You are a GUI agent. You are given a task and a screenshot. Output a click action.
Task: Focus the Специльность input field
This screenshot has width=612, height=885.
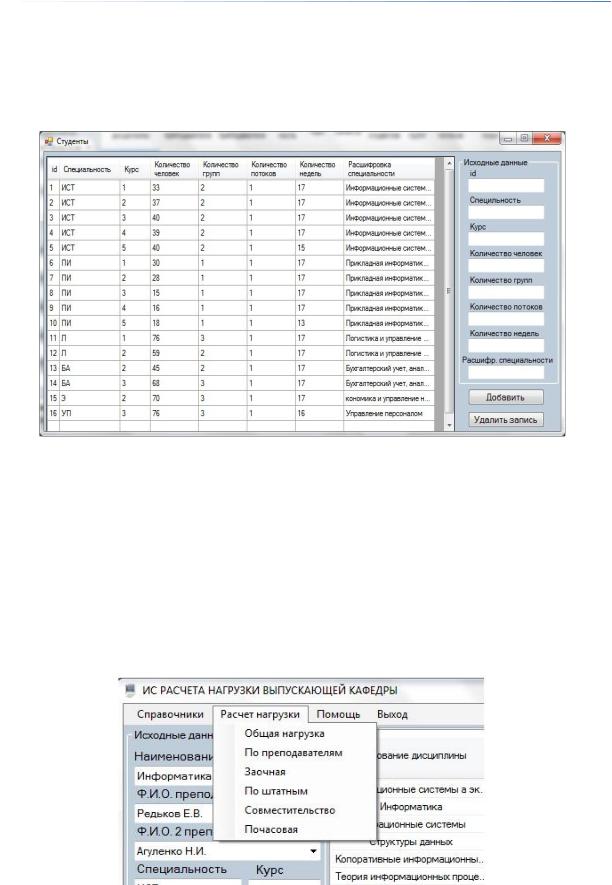506,212
